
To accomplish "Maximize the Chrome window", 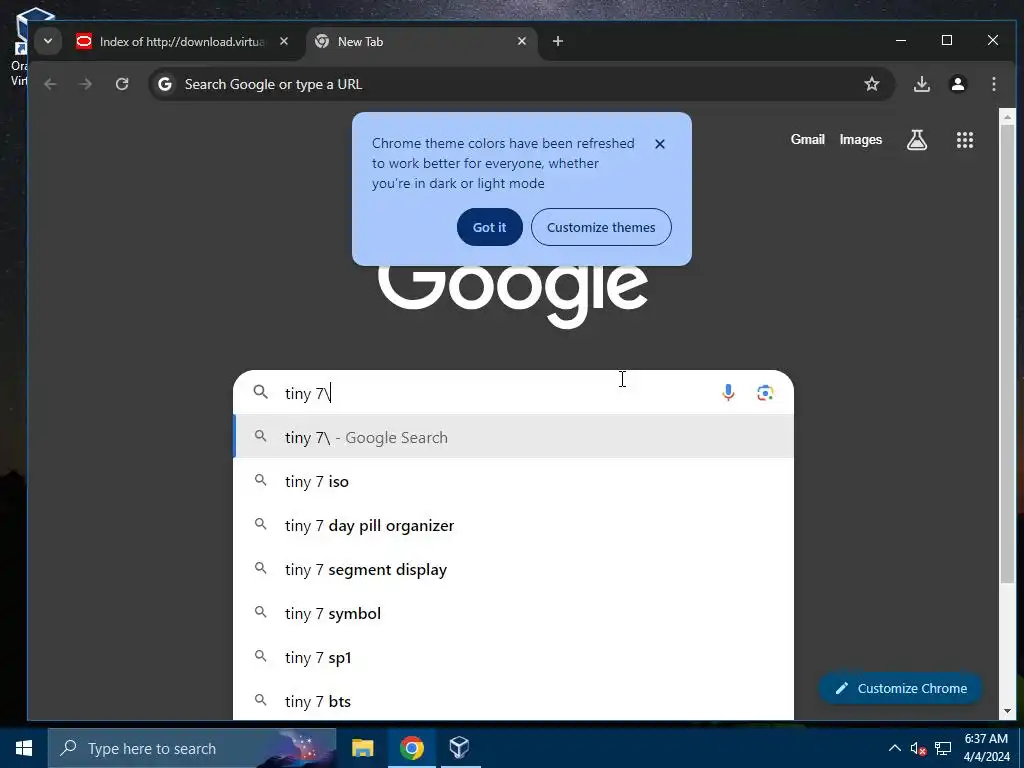I will pyautogui.click(x=947, y=40).
